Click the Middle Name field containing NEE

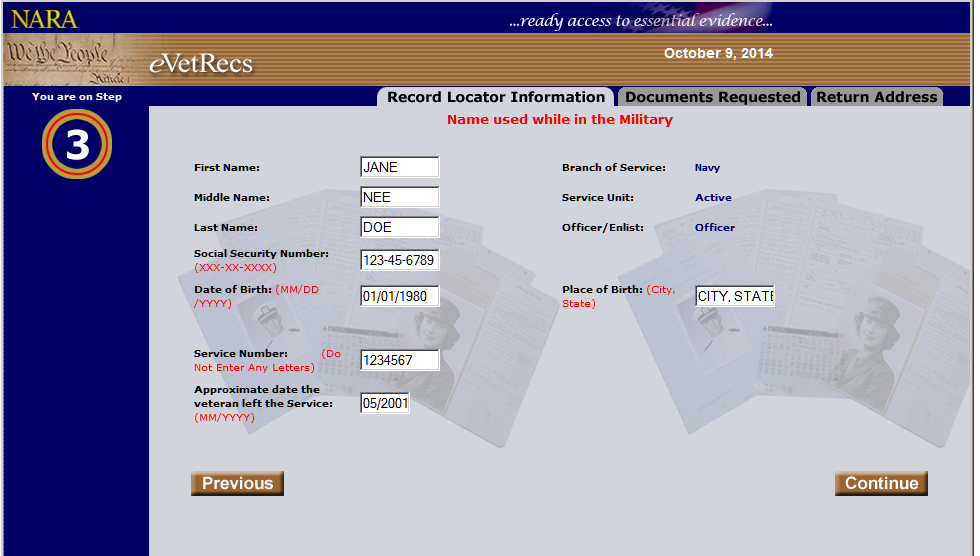click(x=400, y=197)
